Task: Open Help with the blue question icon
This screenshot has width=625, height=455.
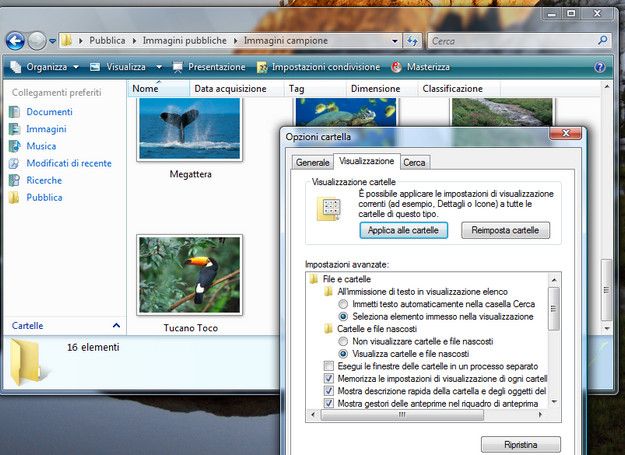Action: 599,67
